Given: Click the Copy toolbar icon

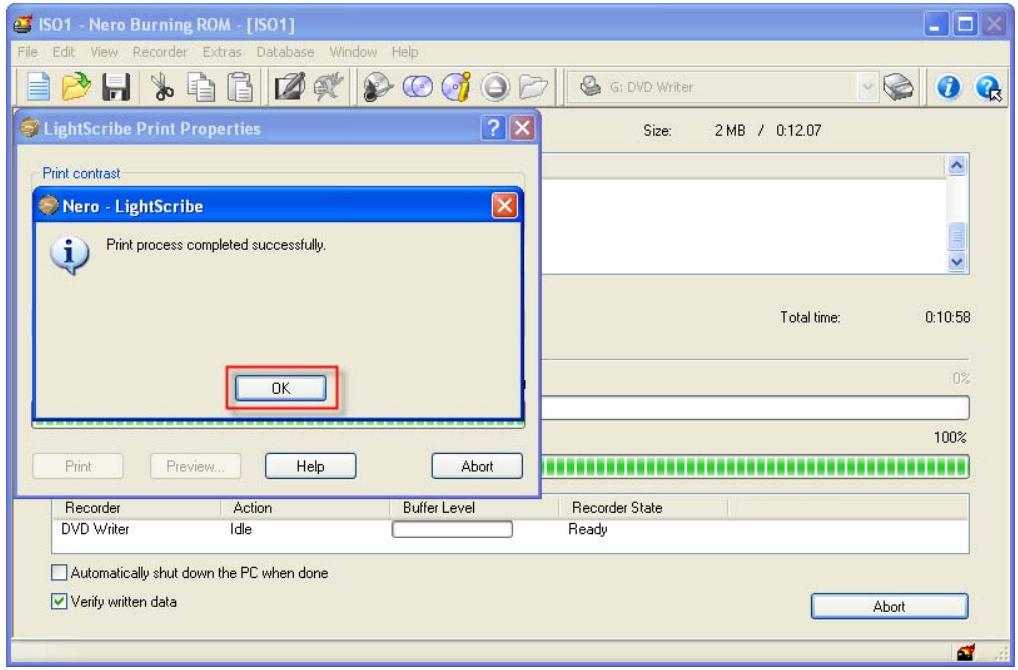Looking at the screenshot, I should click(x=201, y=87).
